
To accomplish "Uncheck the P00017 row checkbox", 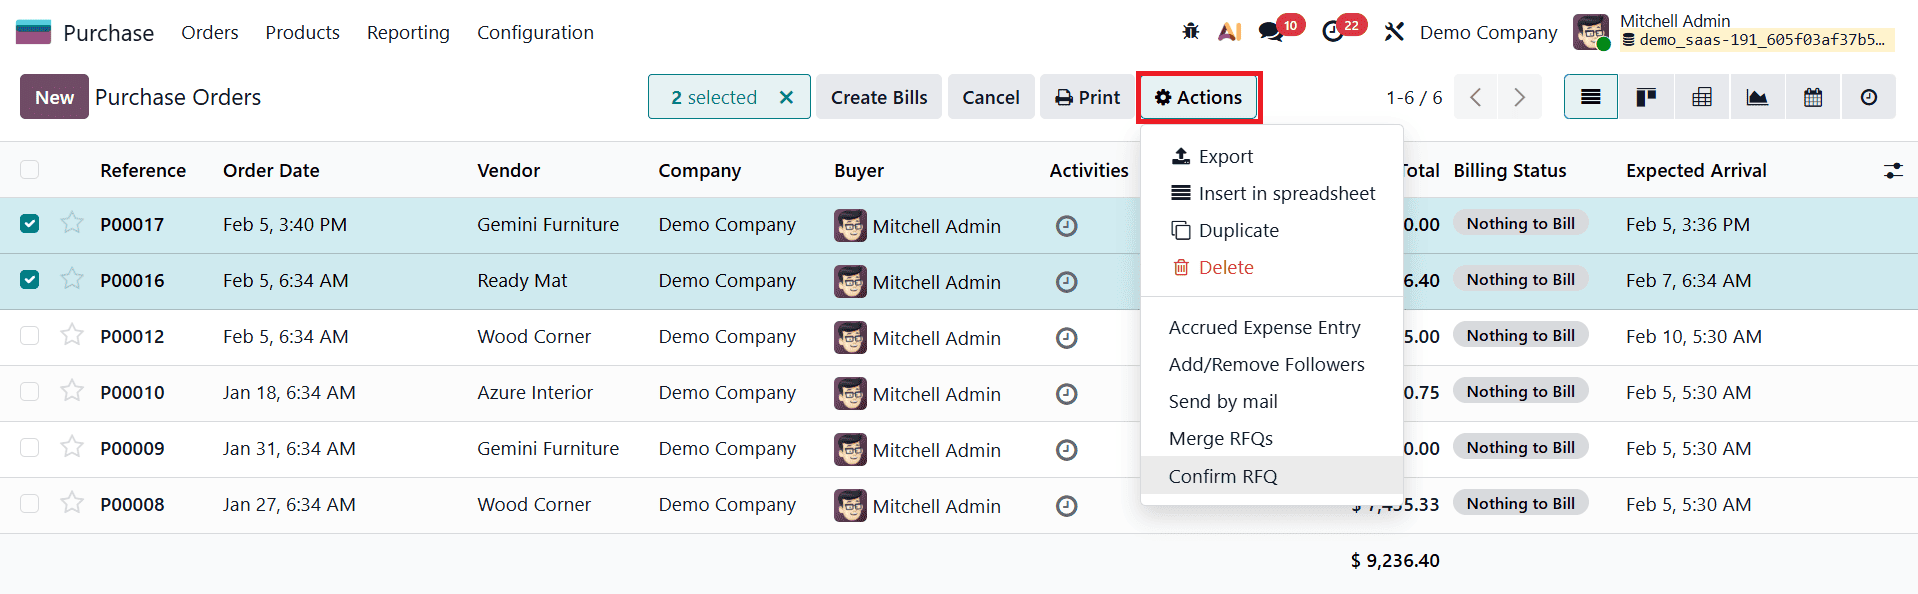I will click(x=30, y=224).
